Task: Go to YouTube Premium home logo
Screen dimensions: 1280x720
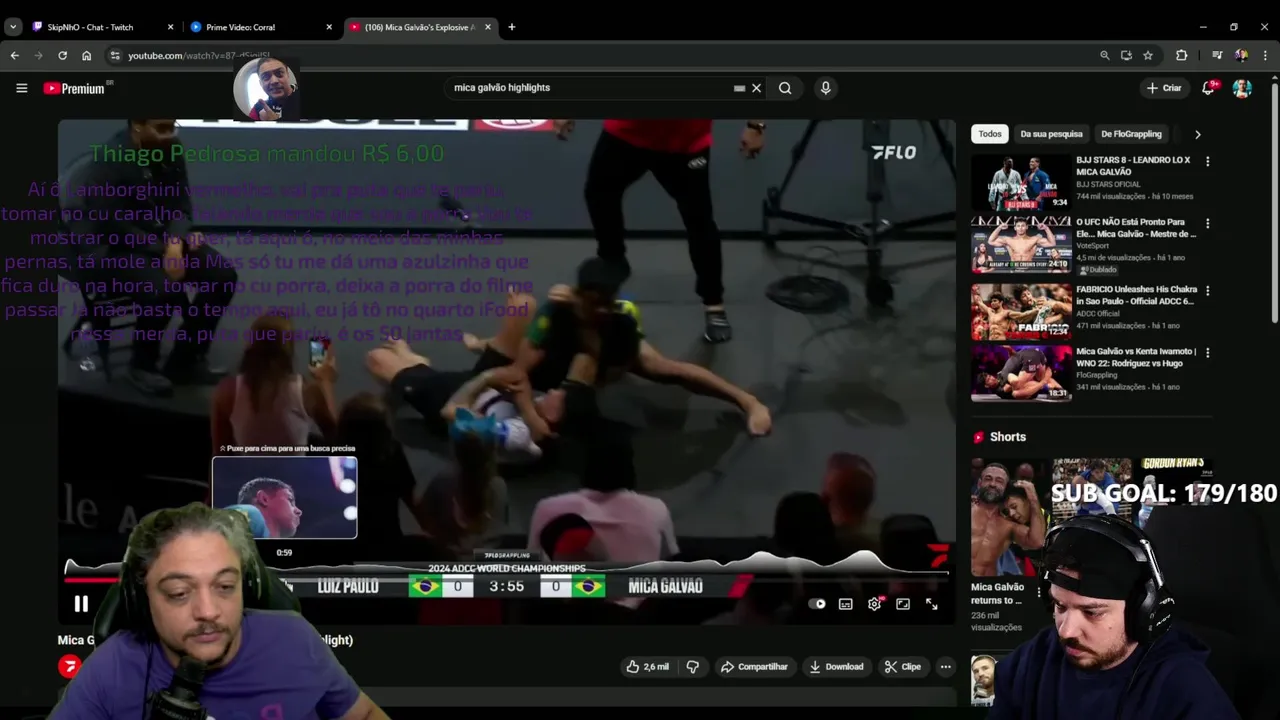Action: 75,88
